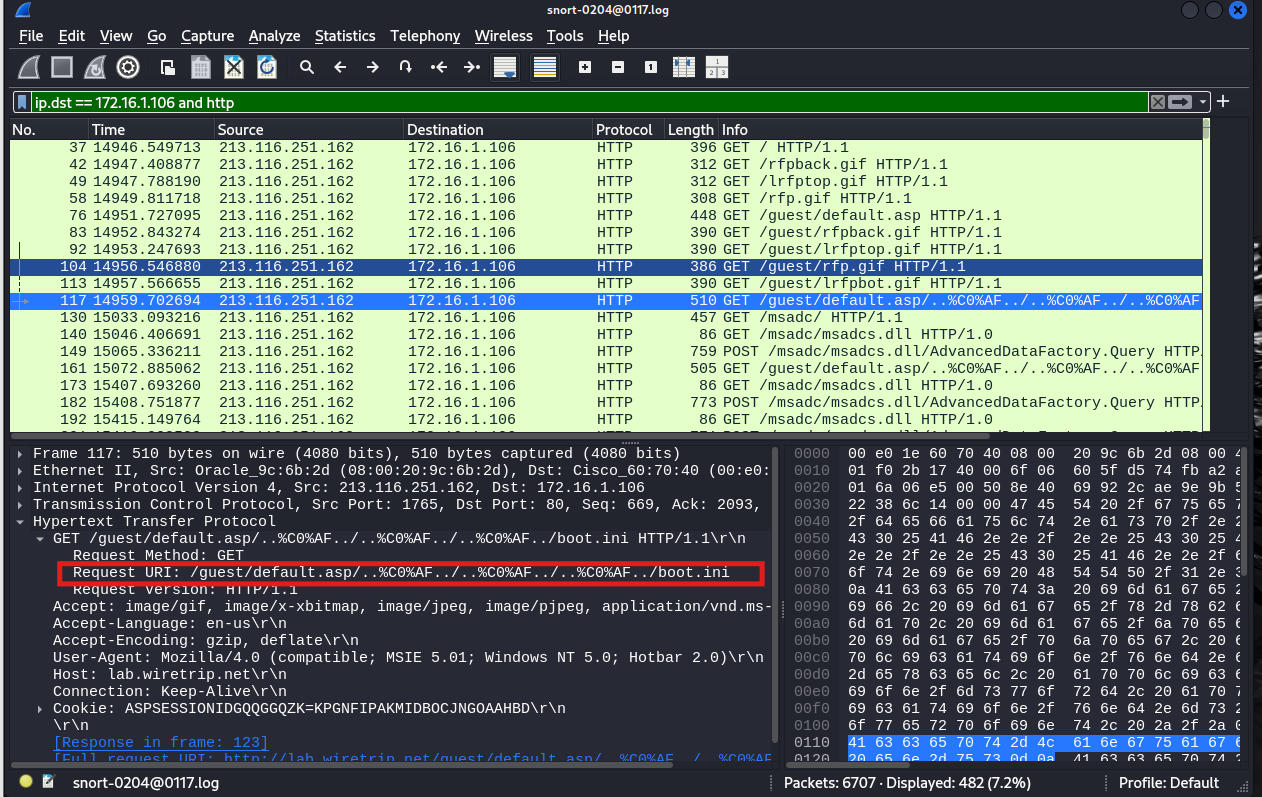Expand Transmission Control Protocol node
Viewport: 1262px width, 797px height.
[22, 504]
